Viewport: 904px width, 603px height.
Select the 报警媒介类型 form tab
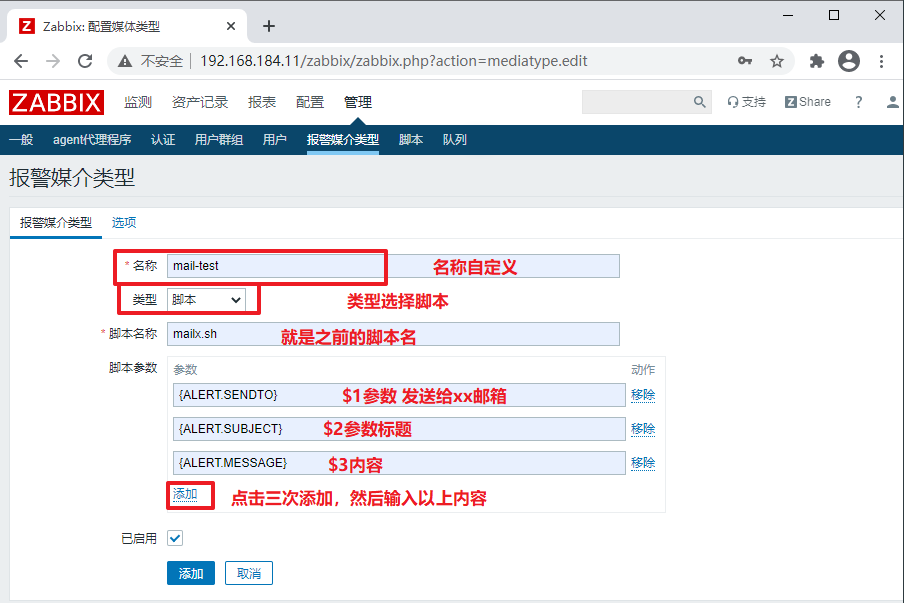click(56, 223)
